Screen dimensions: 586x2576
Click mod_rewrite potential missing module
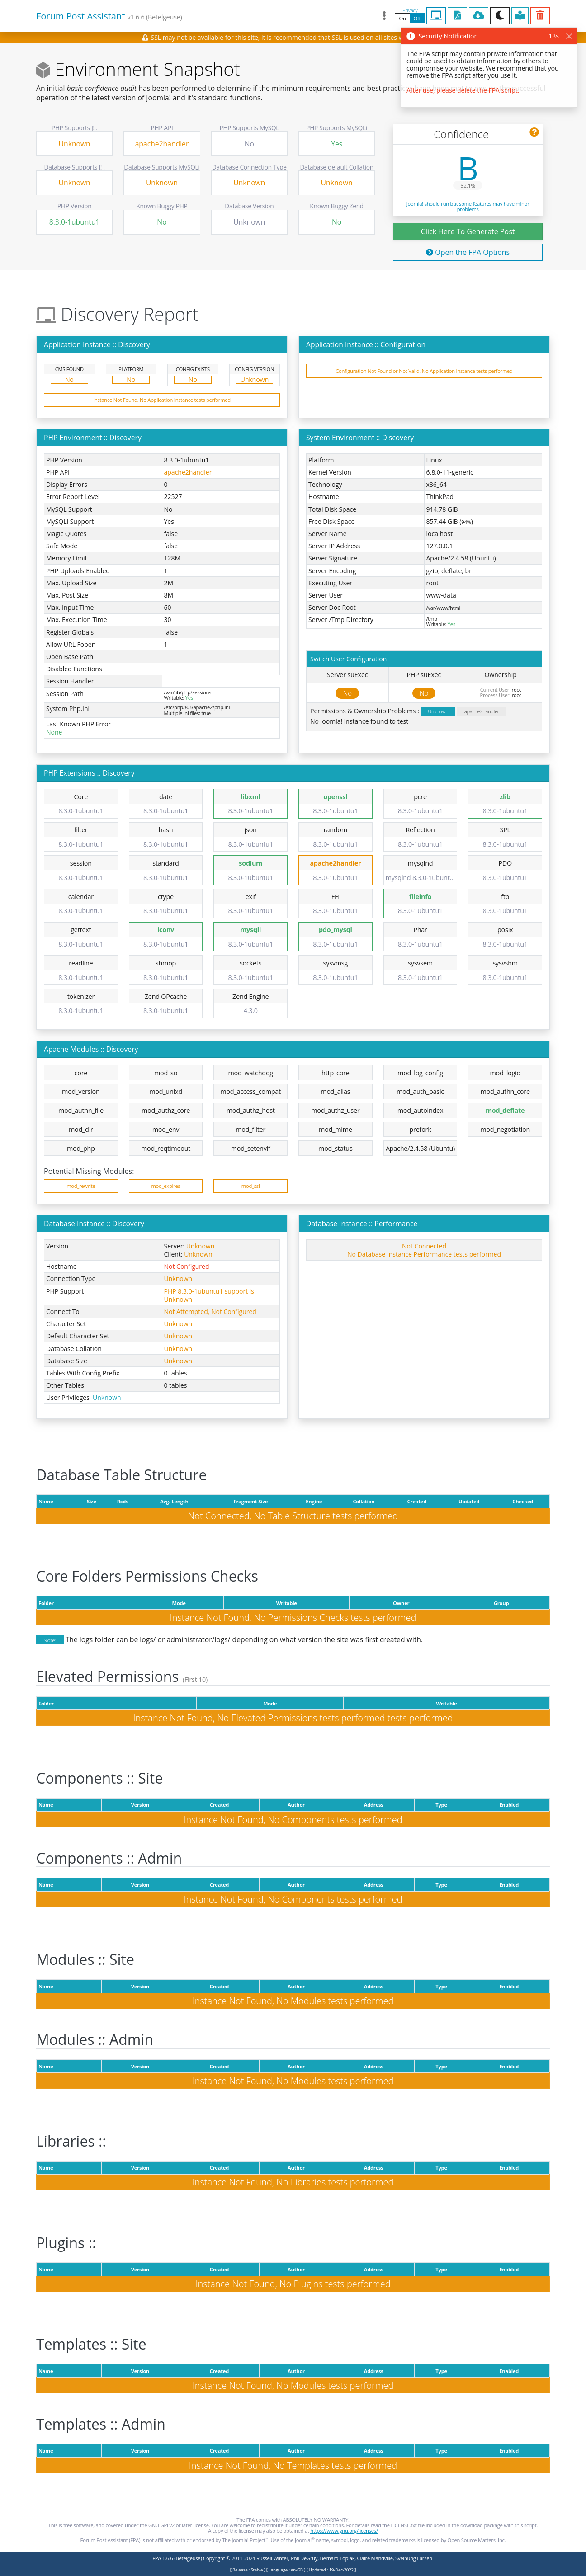point(81,1186)
